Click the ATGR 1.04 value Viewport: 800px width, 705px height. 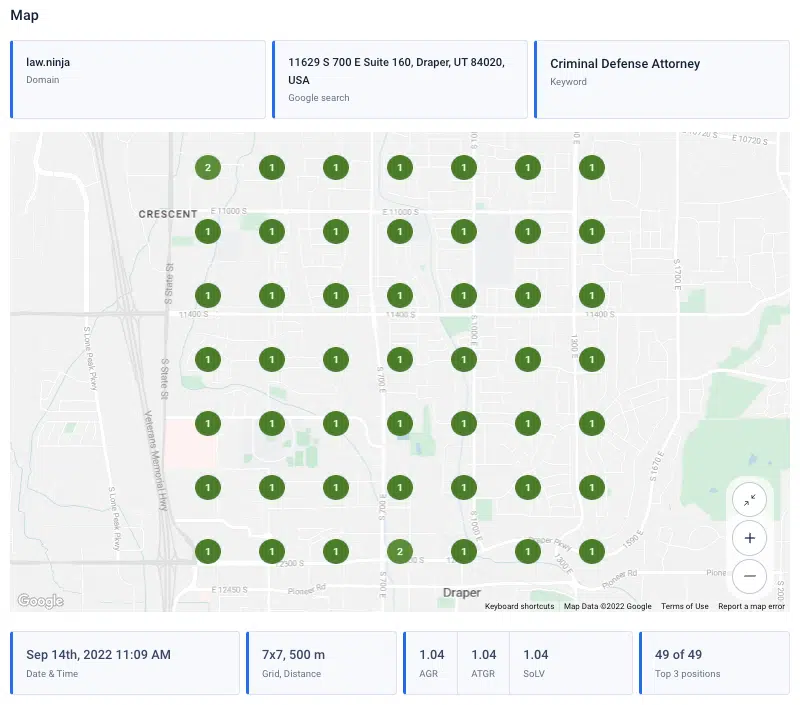pos(484,654)
